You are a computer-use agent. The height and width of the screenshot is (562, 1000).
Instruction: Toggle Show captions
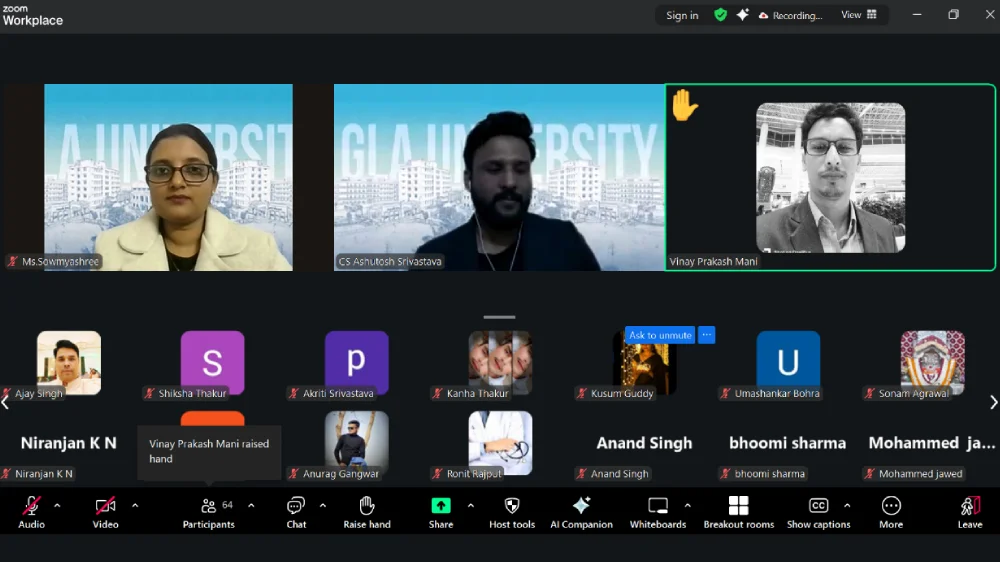pos(818,511)
